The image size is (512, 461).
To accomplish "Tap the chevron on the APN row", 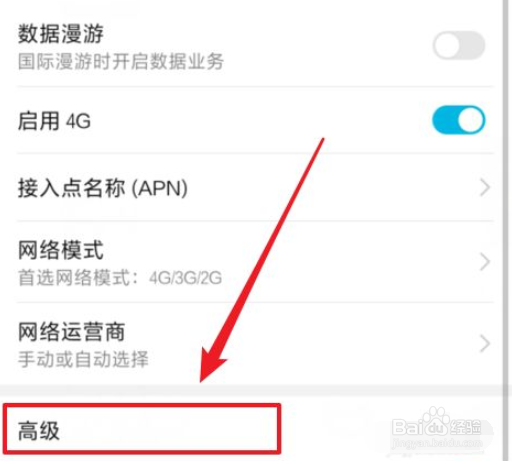I will 485,187.
